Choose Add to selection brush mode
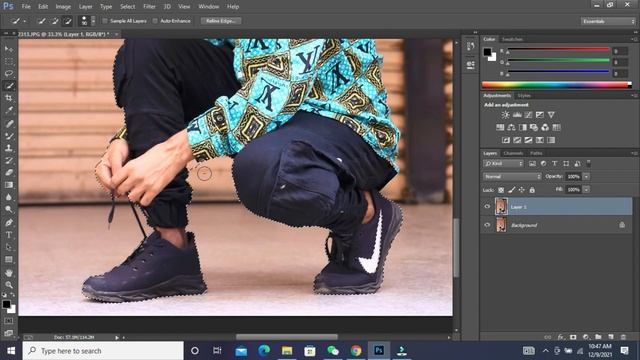 [54, 21]
